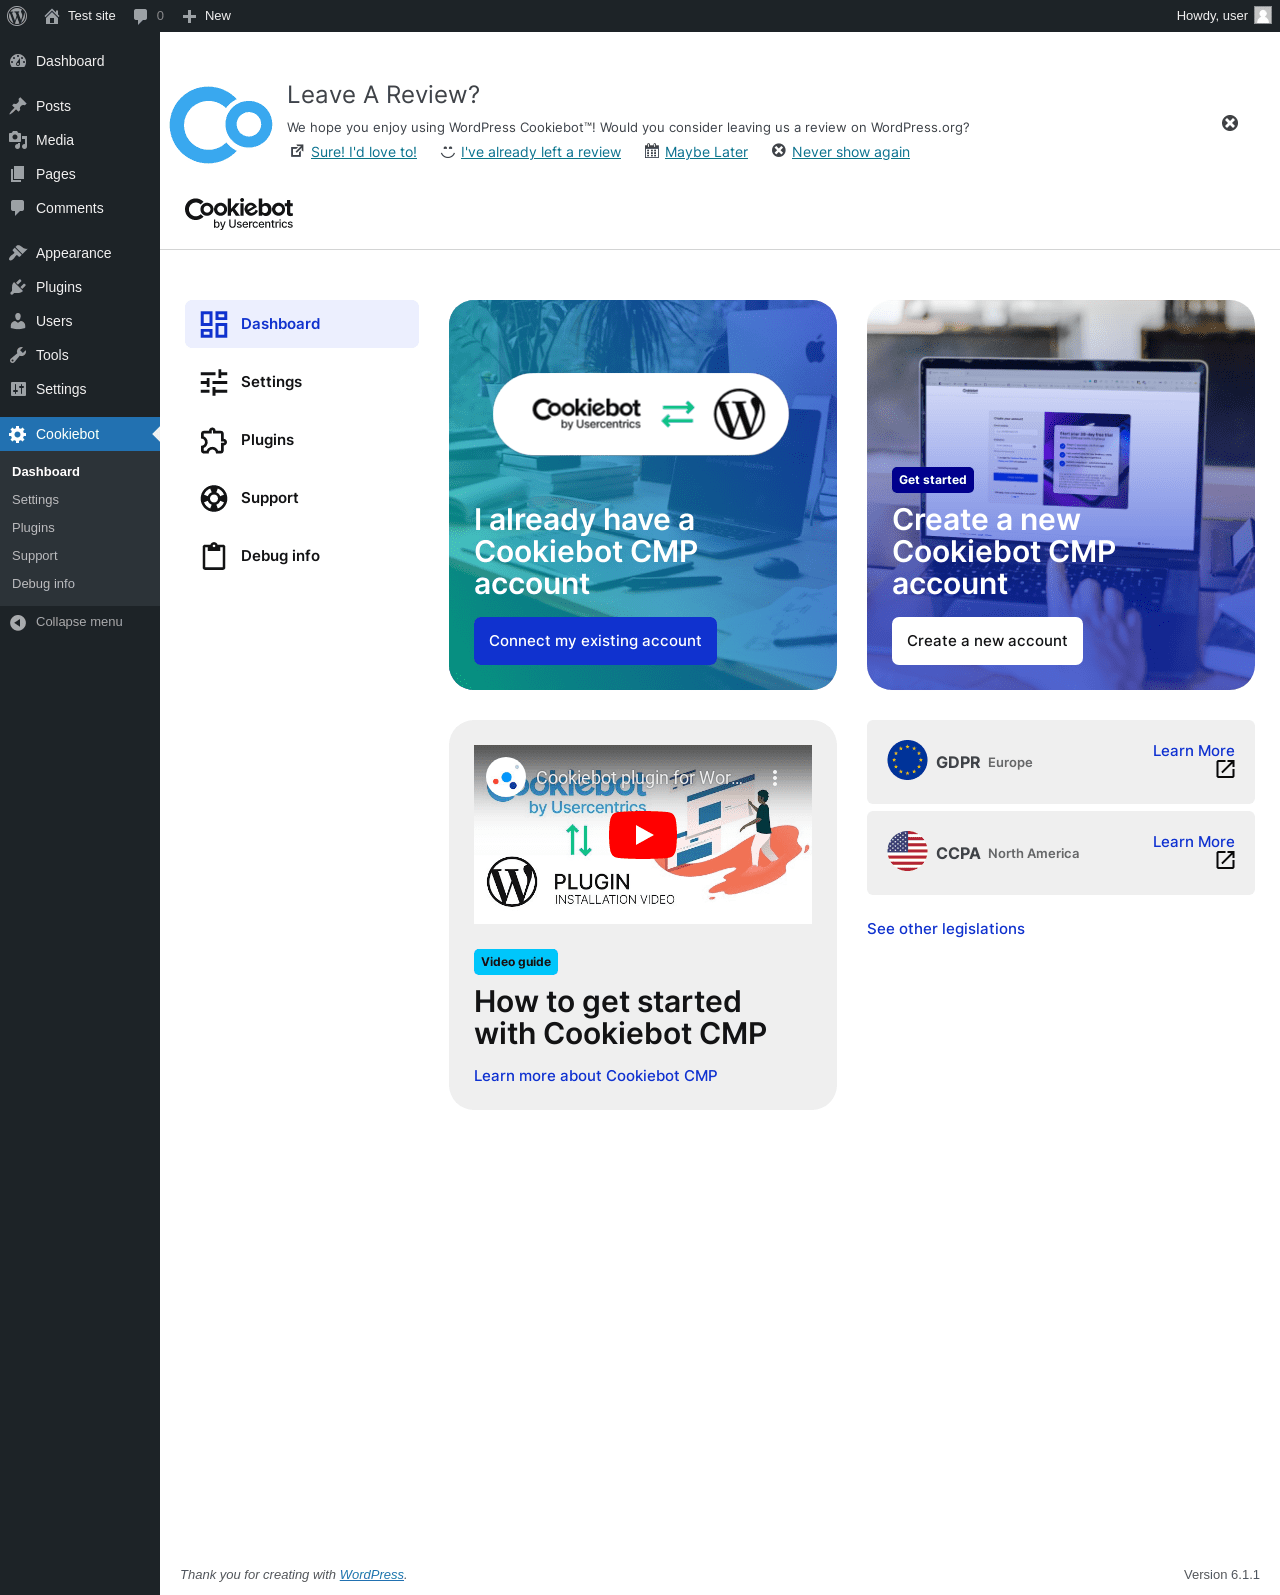Click the video channel avatar icon
The height and width of the screenshot is (1595, 1280).
pyautogui.click(x=506, y=777)
